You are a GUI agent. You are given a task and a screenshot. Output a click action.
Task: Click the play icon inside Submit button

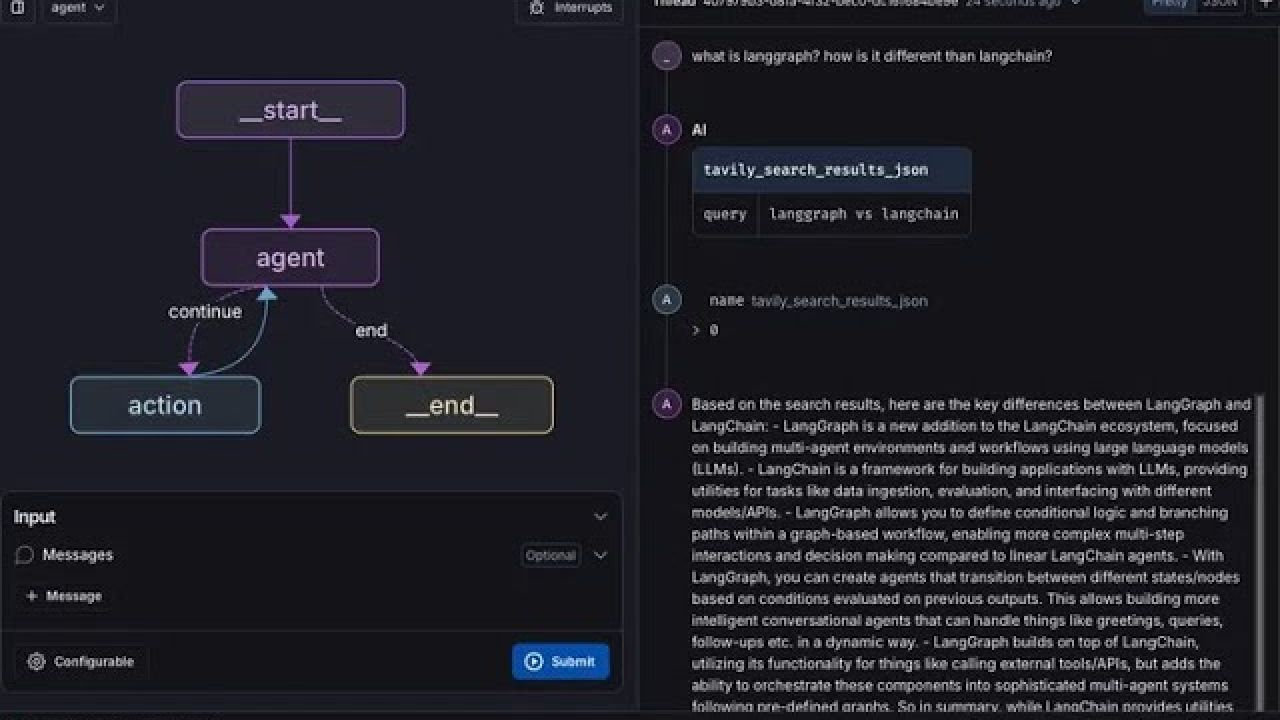point(534,661)
